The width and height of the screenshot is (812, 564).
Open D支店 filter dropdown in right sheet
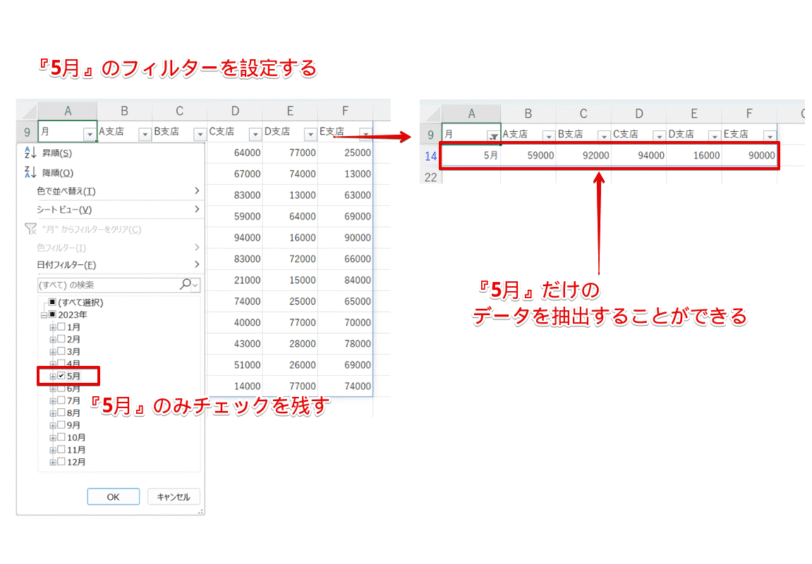(714, 136)
